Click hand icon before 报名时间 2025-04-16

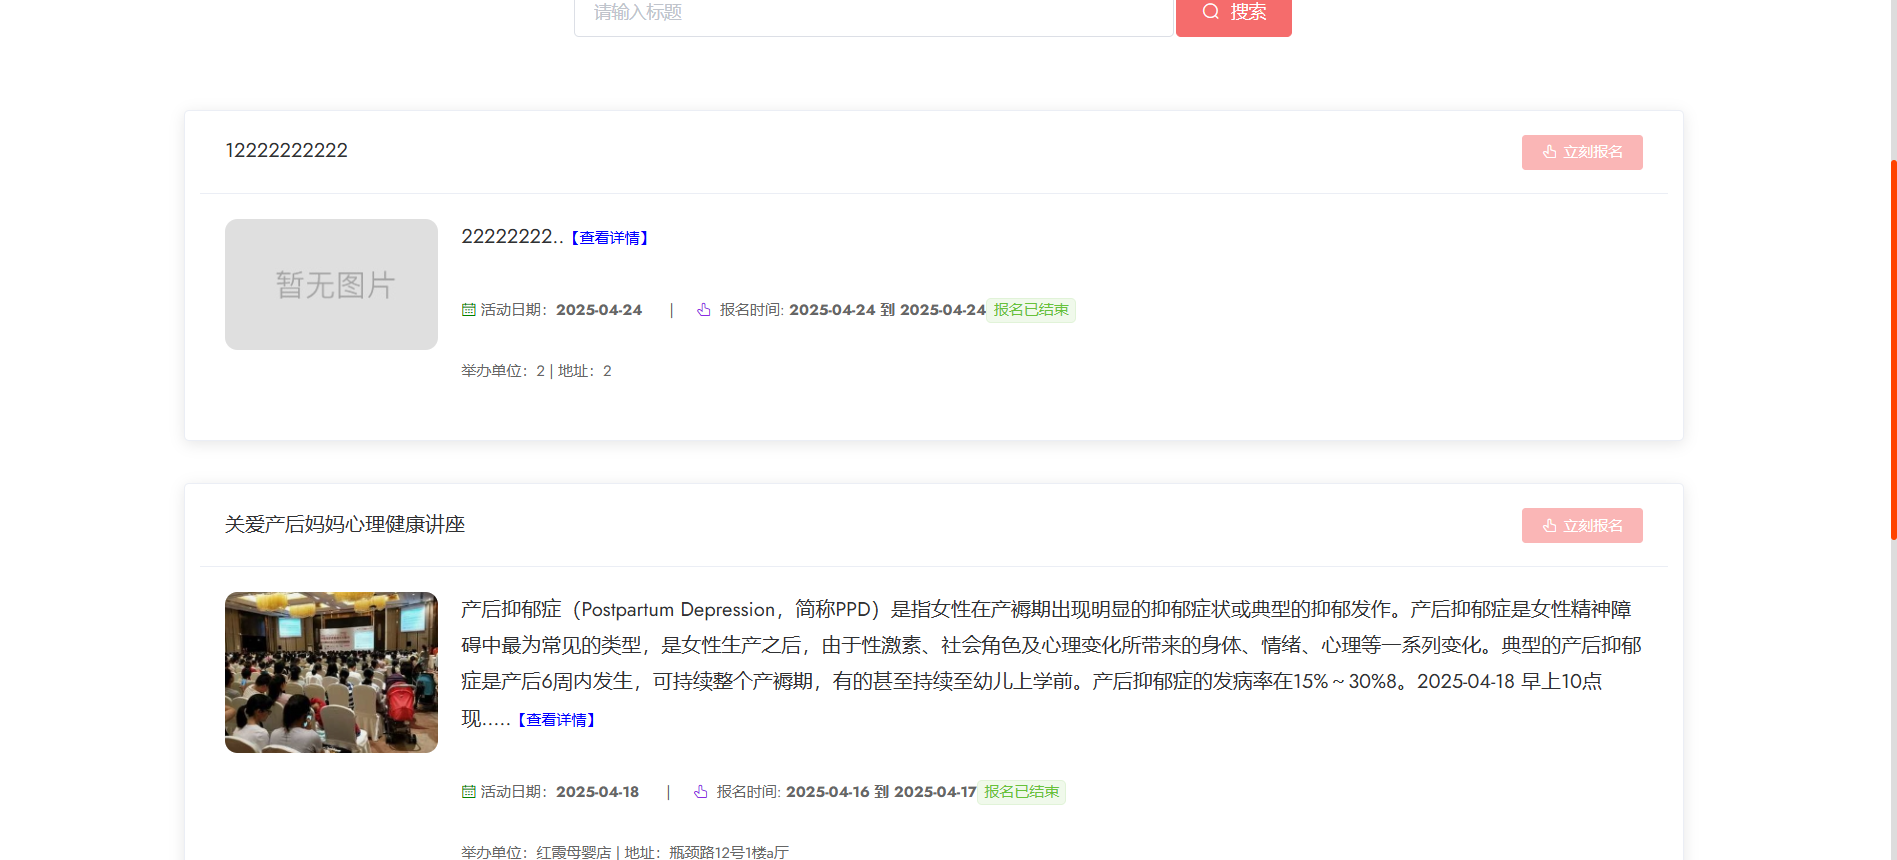coord(701,792)
